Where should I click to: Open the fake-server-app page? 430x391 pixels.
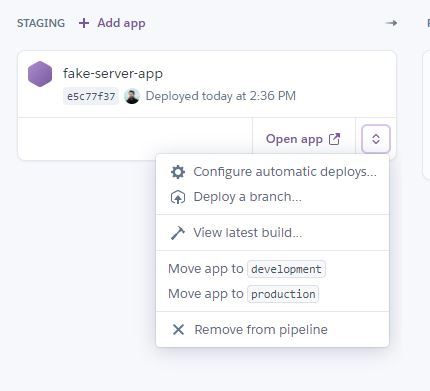click(x=113, y=73)
